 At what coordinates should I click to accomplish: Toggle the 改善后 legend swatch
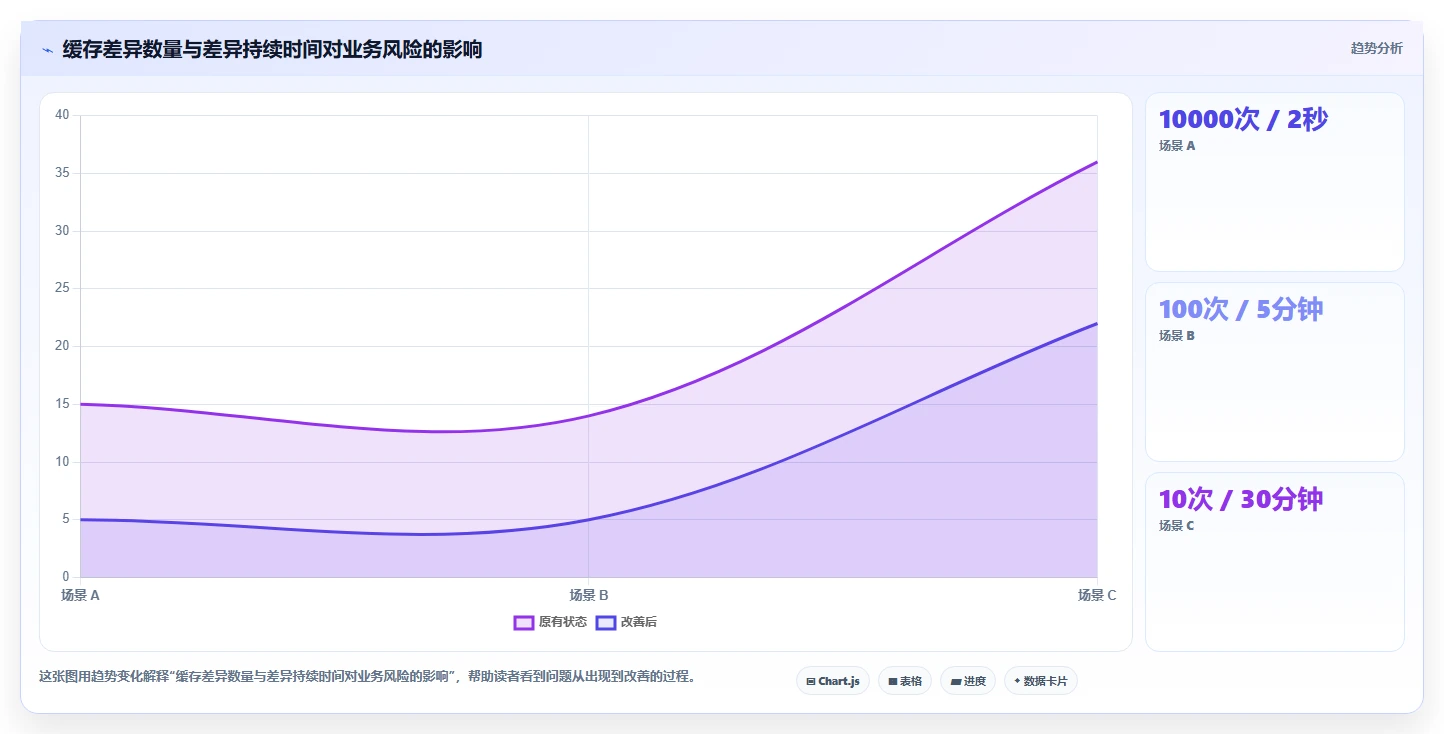pos(605,622)
